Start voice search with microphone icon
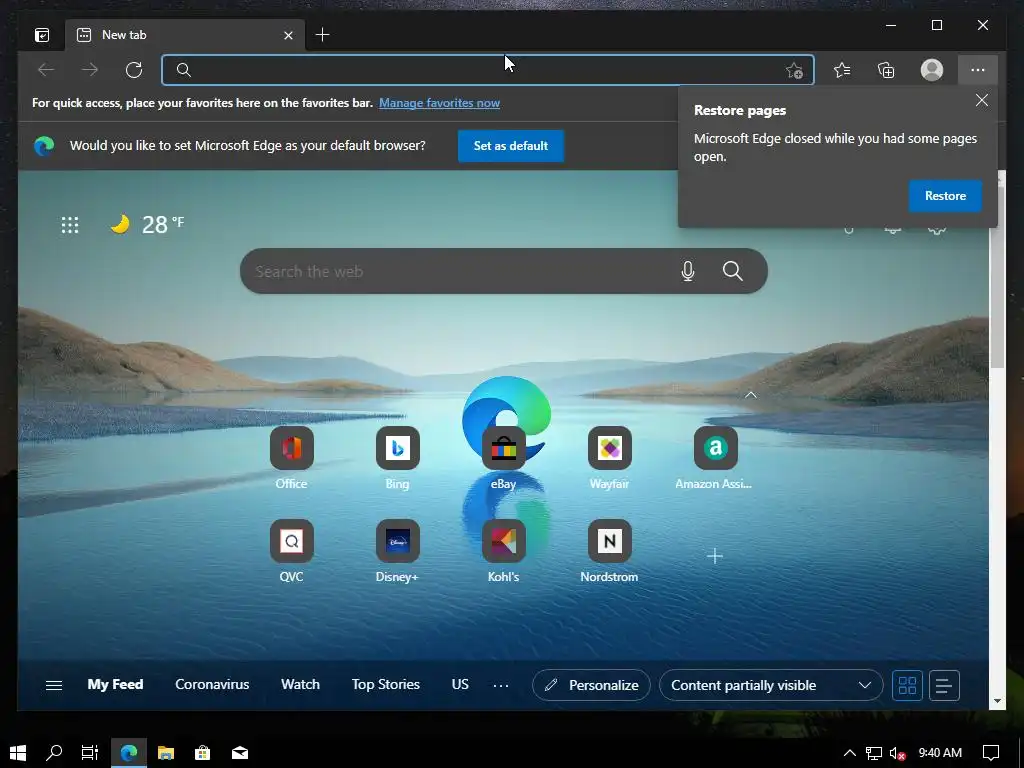1024x768 pixels. (688, 271)
